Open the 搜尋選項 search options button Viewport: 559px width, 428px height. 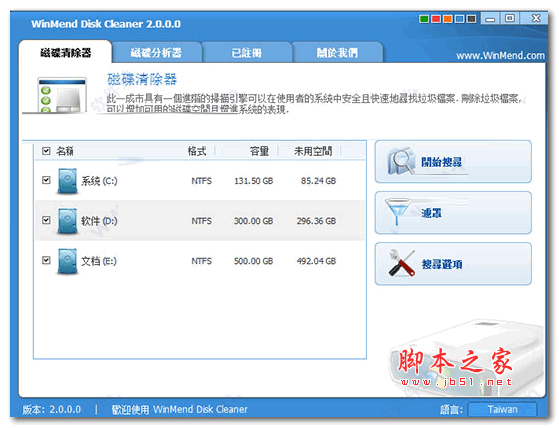[453, 264]
